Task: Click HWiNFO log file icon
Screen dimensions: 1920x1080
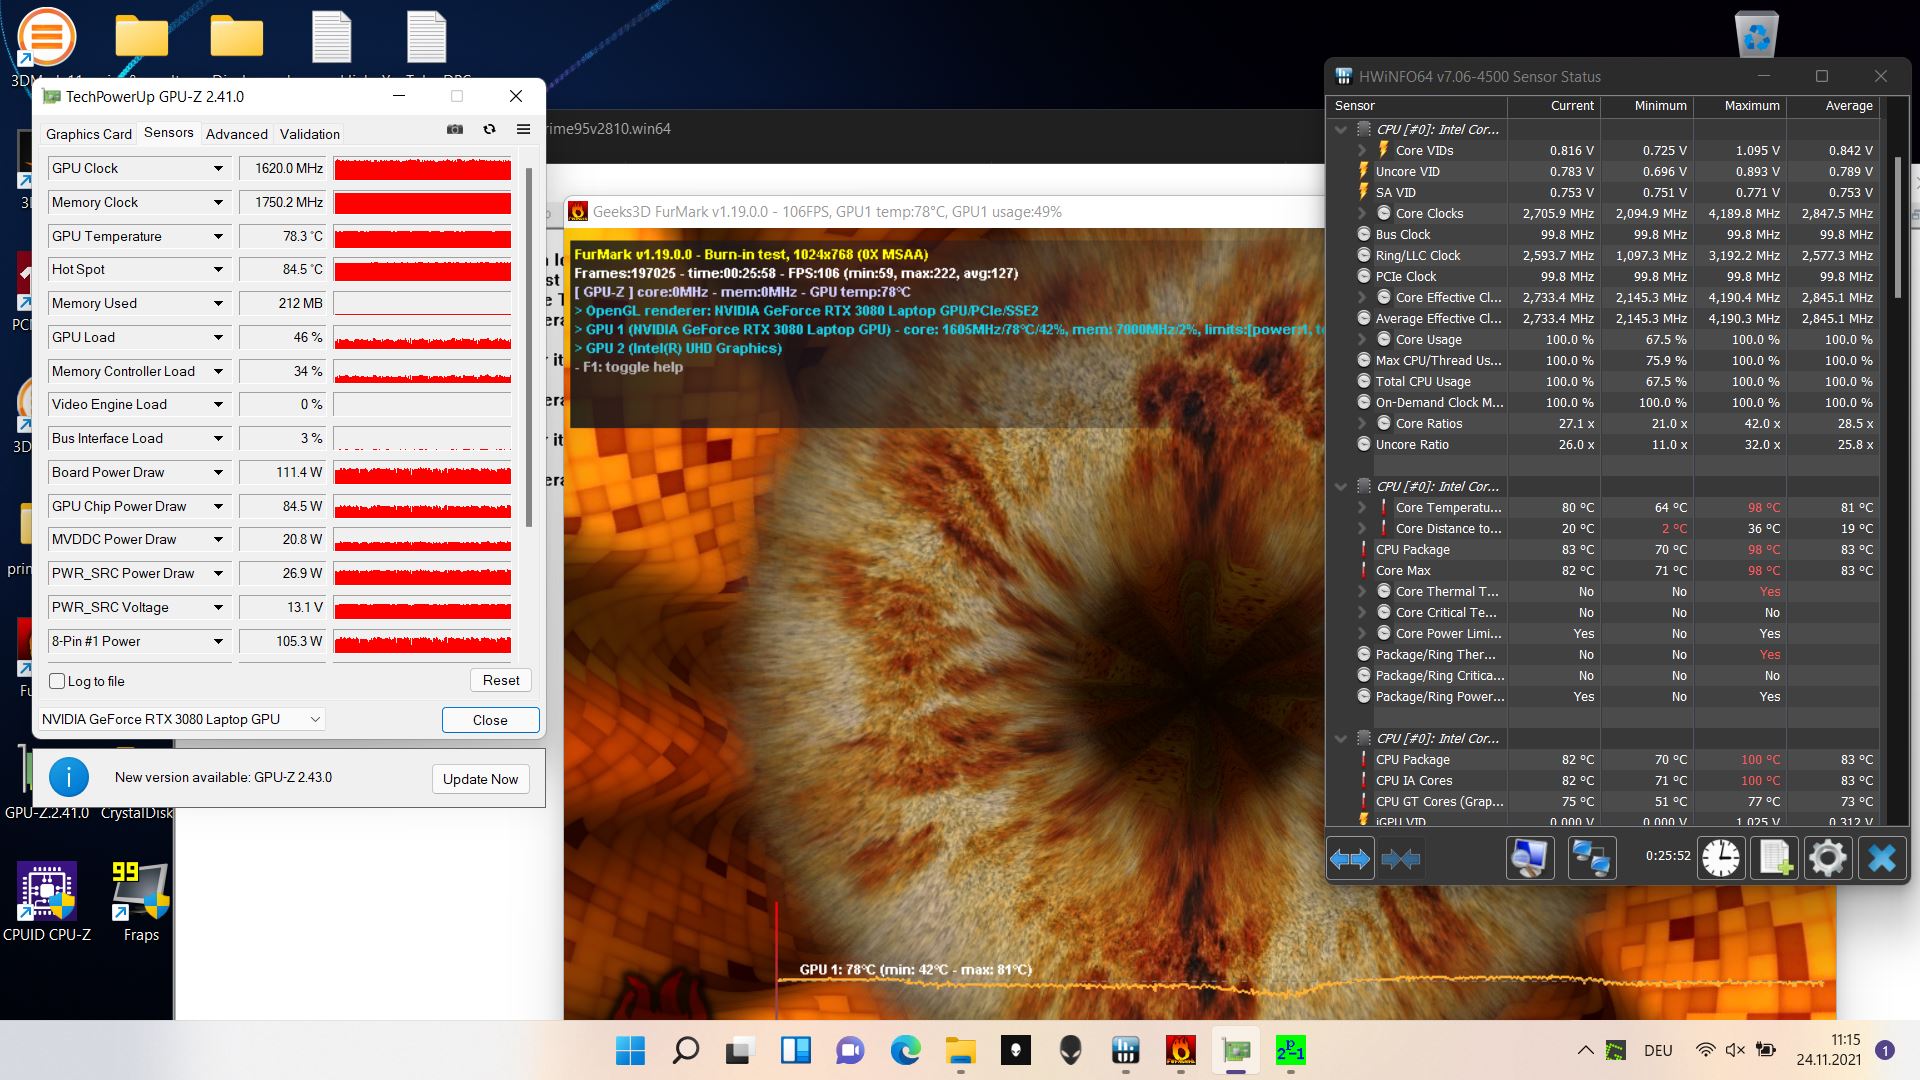Action: [1775, 858]
